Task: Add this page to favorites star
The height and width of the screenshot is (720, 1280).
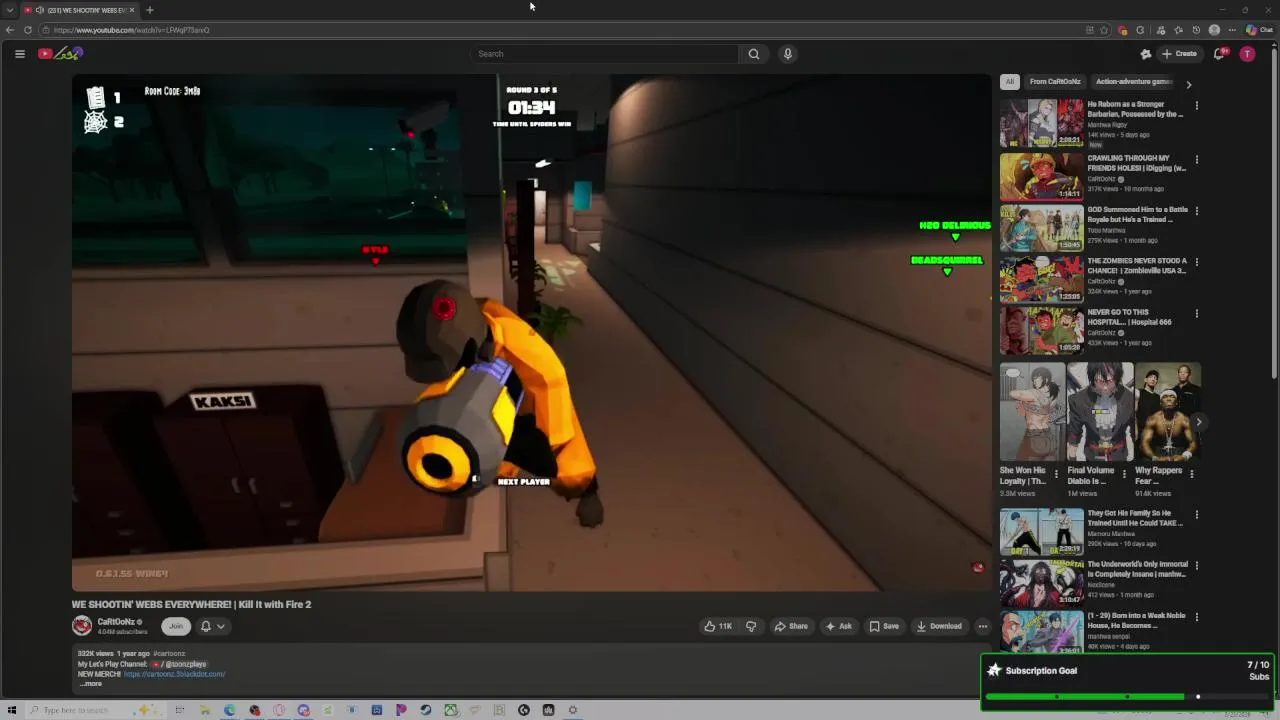Action: coord(1104,30)
